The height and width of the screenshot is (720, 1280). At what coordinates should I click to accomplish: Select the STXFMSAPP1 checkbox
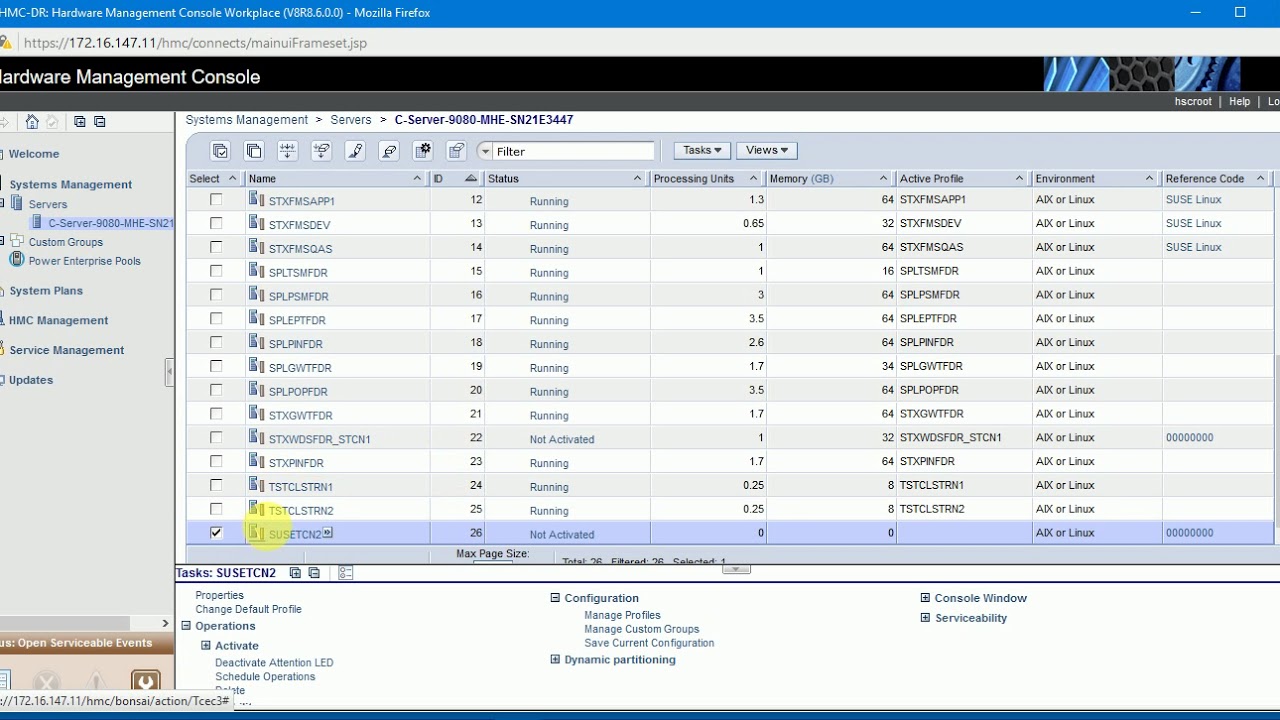(x=216, y=200)
